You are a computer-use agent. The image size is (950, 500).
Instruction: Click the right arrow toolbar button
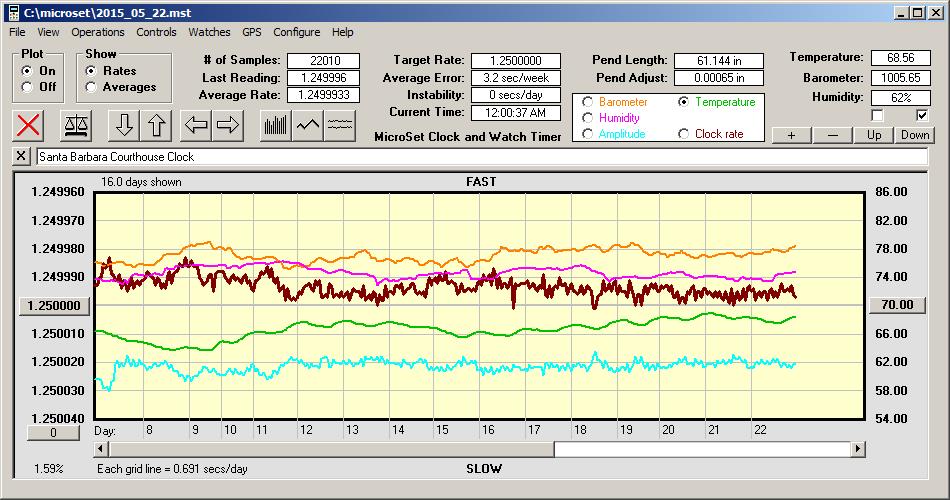coord(228,125)
